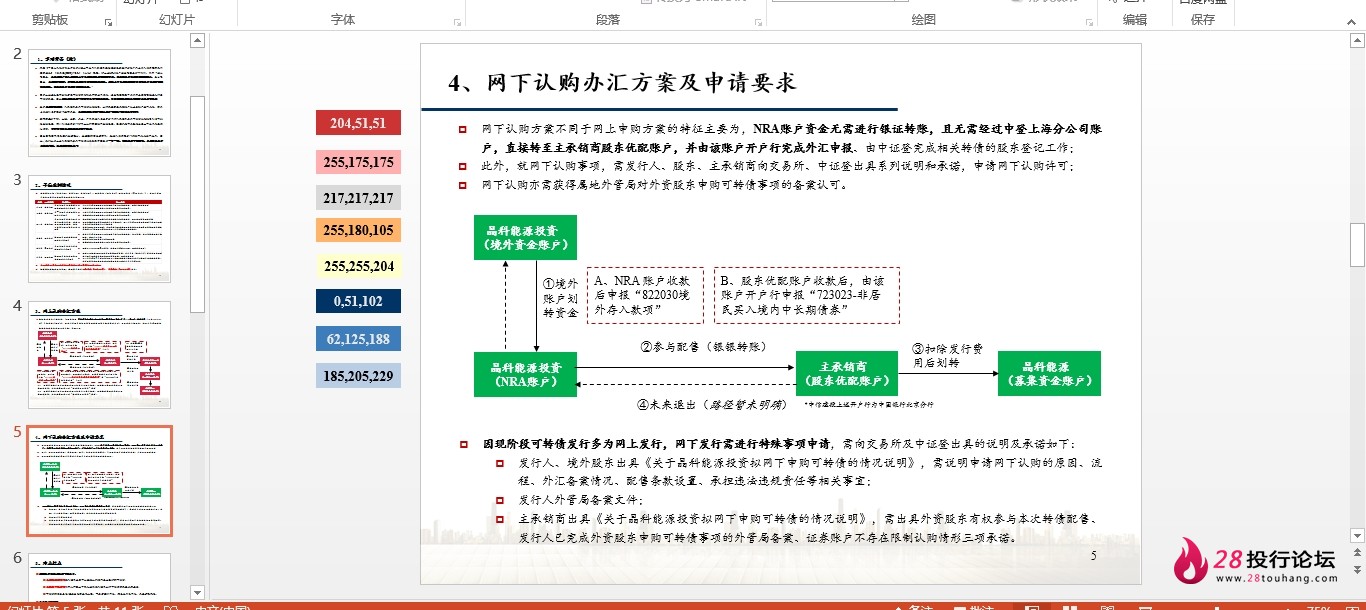1366x610 pixels.
Task: Click the slide page number 5
Action: (1093, 555)
